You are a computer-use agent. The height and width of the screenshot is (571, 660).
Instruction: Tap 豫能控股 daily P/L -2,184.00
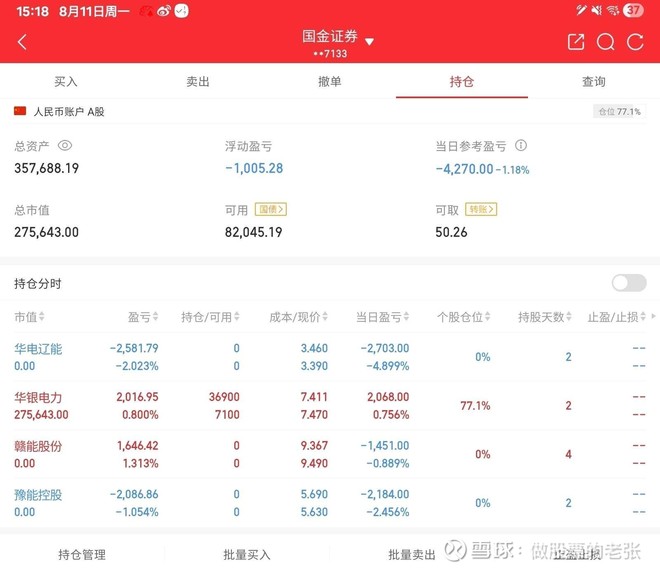pos(385,494)
